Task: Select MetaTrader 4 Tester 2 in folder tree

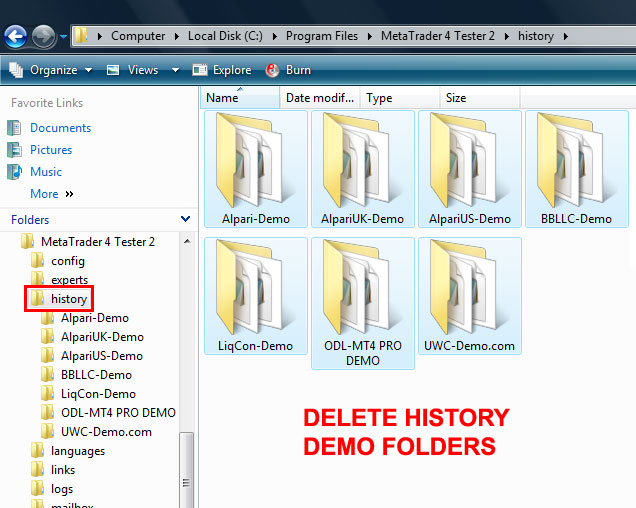Action: coord(98,242)
